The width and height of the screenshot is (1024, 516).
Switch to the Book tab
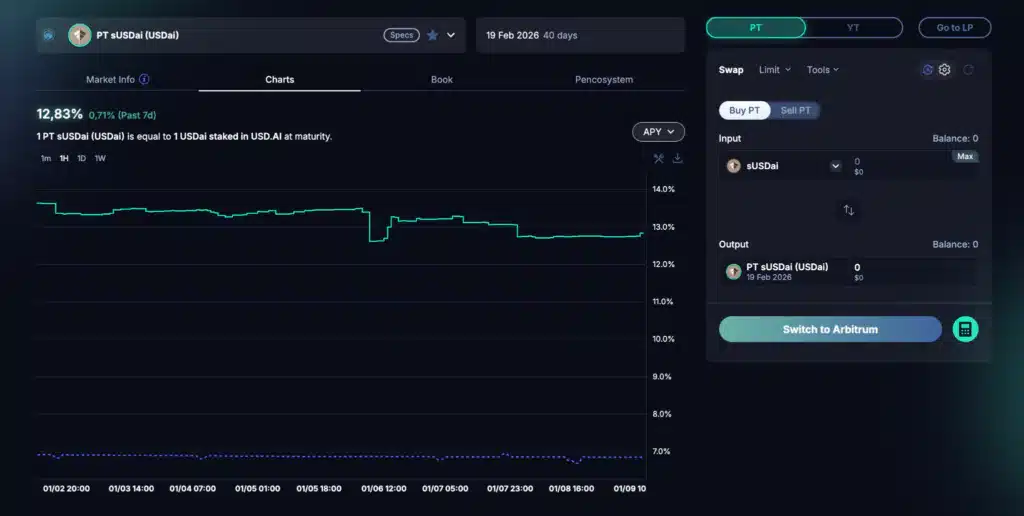point(442,79)
